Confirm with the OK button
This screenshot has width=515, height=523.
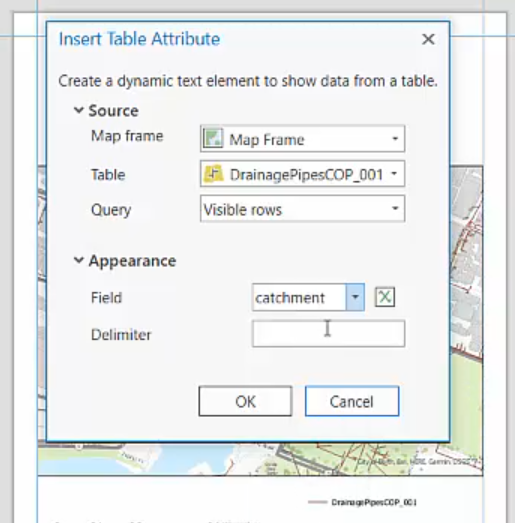pyautogui.click(x=245, y=401)
